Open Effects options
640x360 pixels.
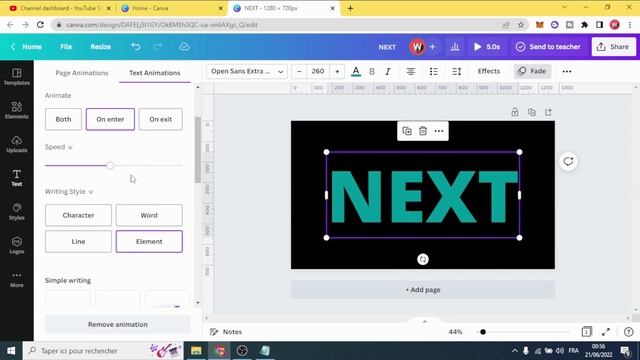[x=489, y=71]
